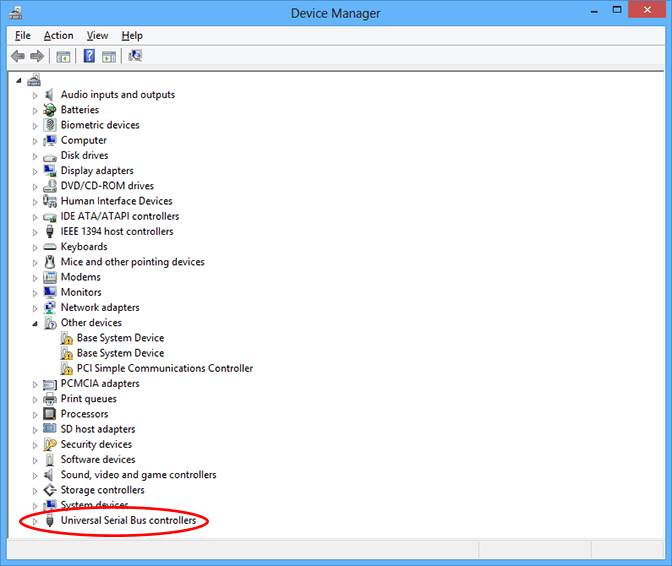Viewport: 672px width, 566px height.
Task: Select the first Base System Device entry
Action: click(x=120, y=338)
